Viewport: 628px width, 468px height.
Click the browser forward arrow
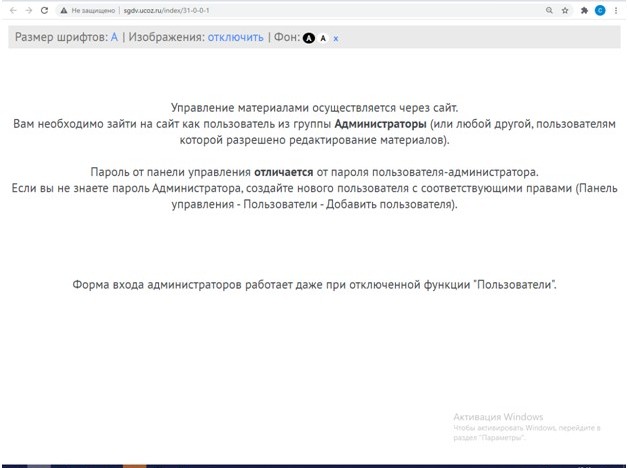(27, 10)
